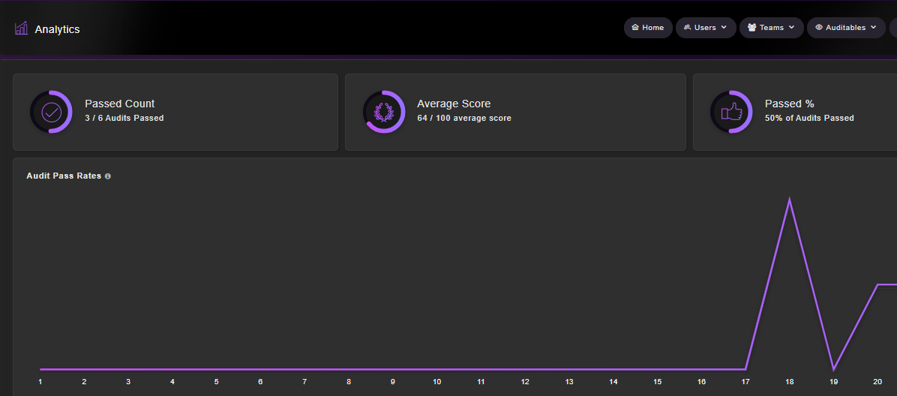Select the chart peak at day 18

pyautogui.click(x=789, y=200)
